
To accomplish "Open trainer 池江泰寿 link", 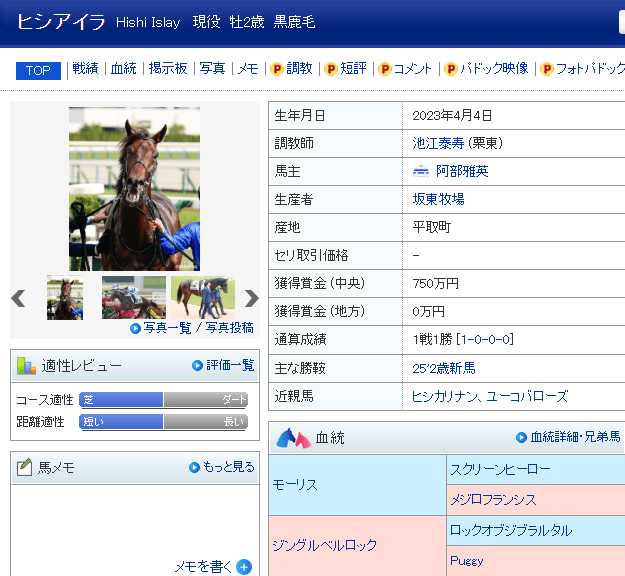I will coord(438,143).
